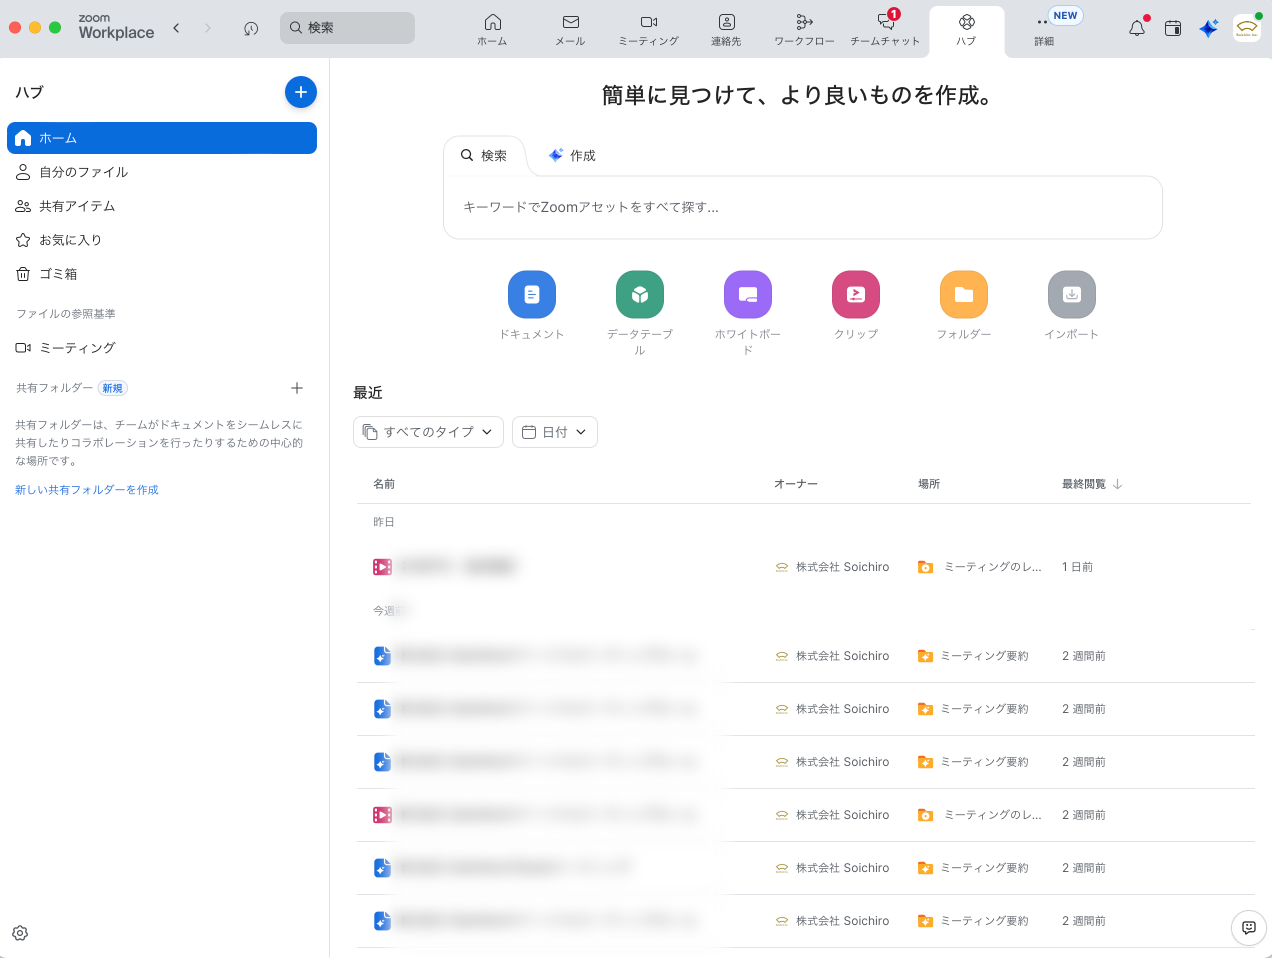Create a new ホワイトボード
Image resolution: width=1272 pixels, height=958 pixels.
747,294
